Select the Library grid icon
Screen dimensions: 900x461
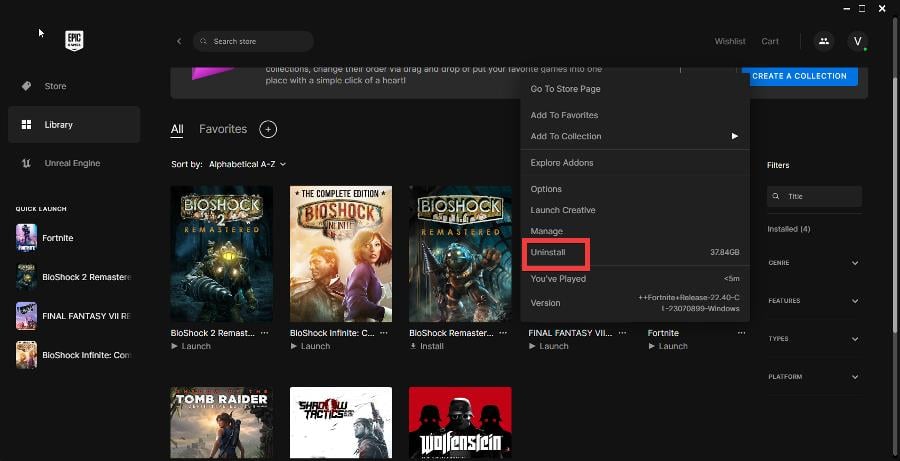(x=26, y=125)
